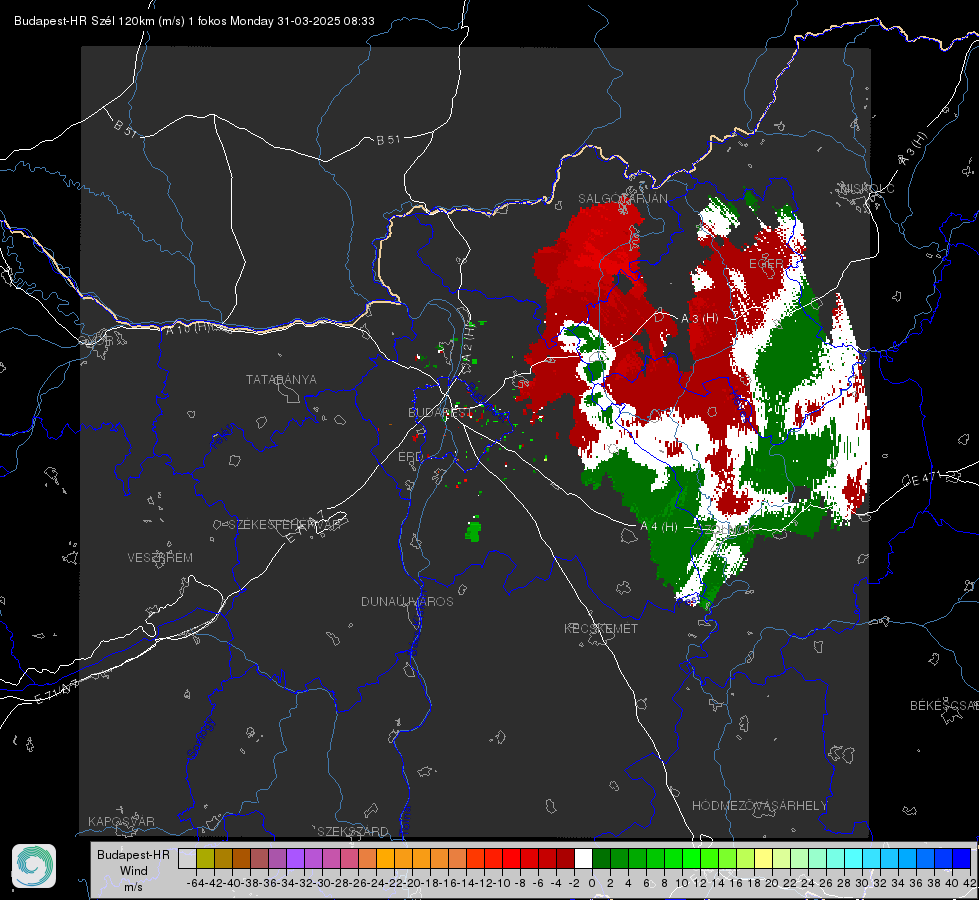Screen dimensions: 979x900
Task: Pick the lime green swatch between 10 and 12
Action: [691, 858]
